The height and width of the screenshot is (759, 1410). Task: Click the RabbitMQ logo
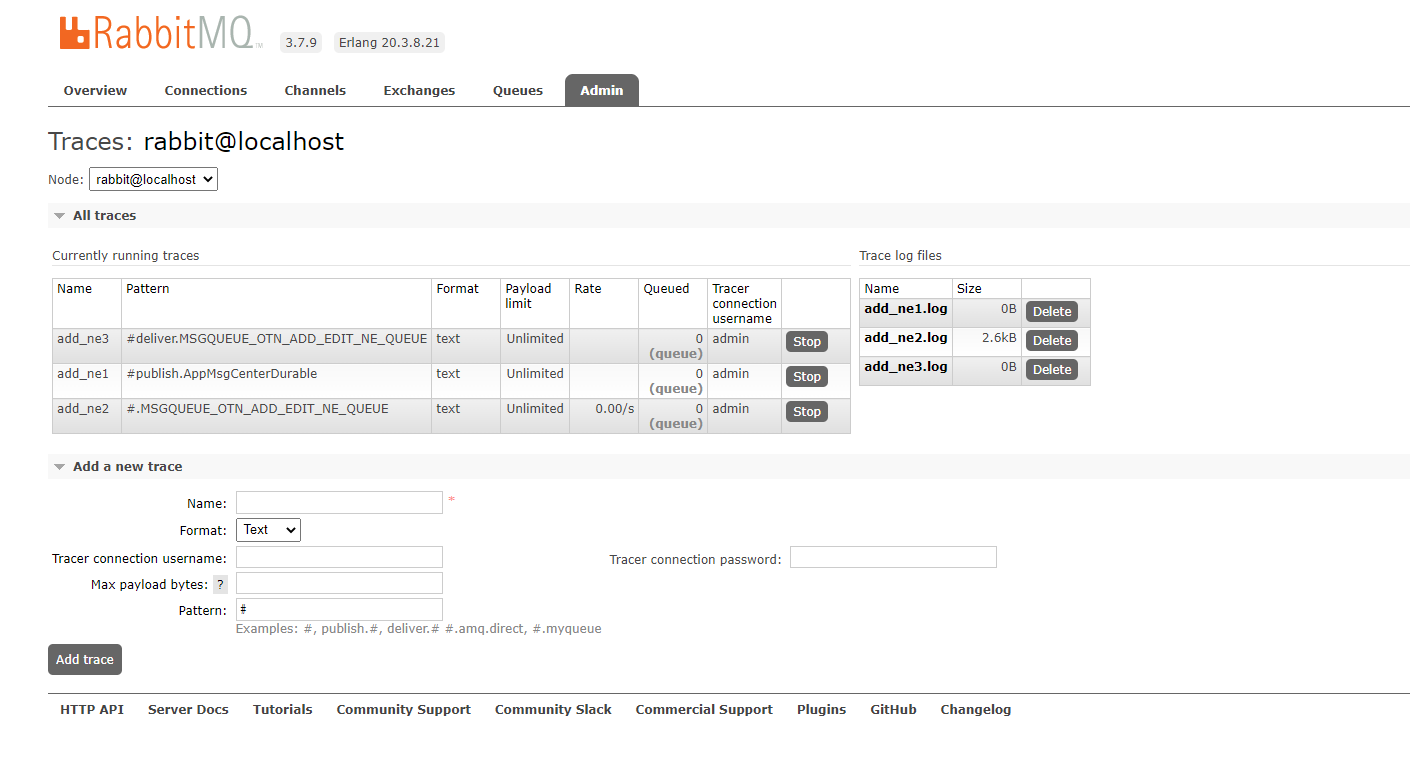[159, 33]
